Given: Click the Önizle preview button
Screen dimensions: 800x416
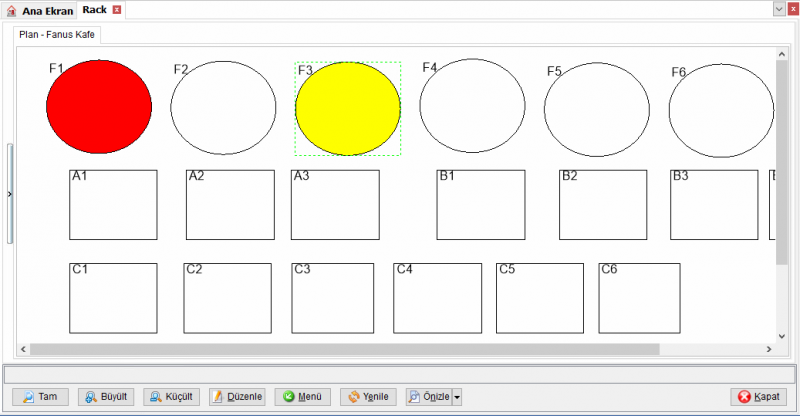Looking at the screenshot, I should [429, 397].
